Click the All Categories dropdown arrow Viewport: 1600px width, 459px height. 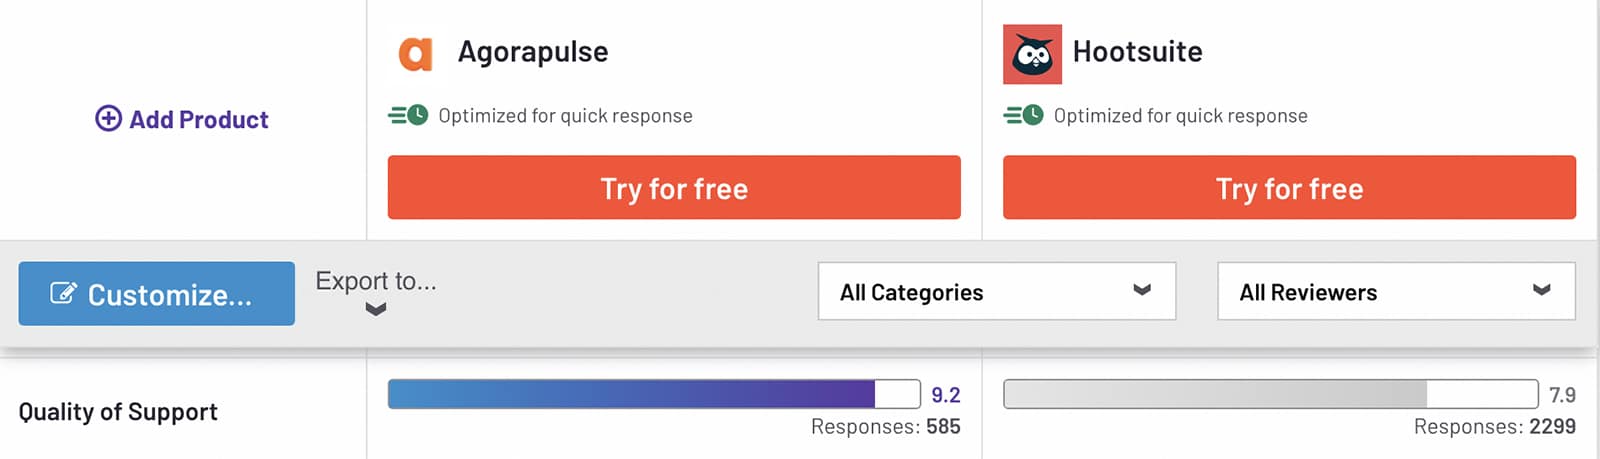[x=1142, y=290]
